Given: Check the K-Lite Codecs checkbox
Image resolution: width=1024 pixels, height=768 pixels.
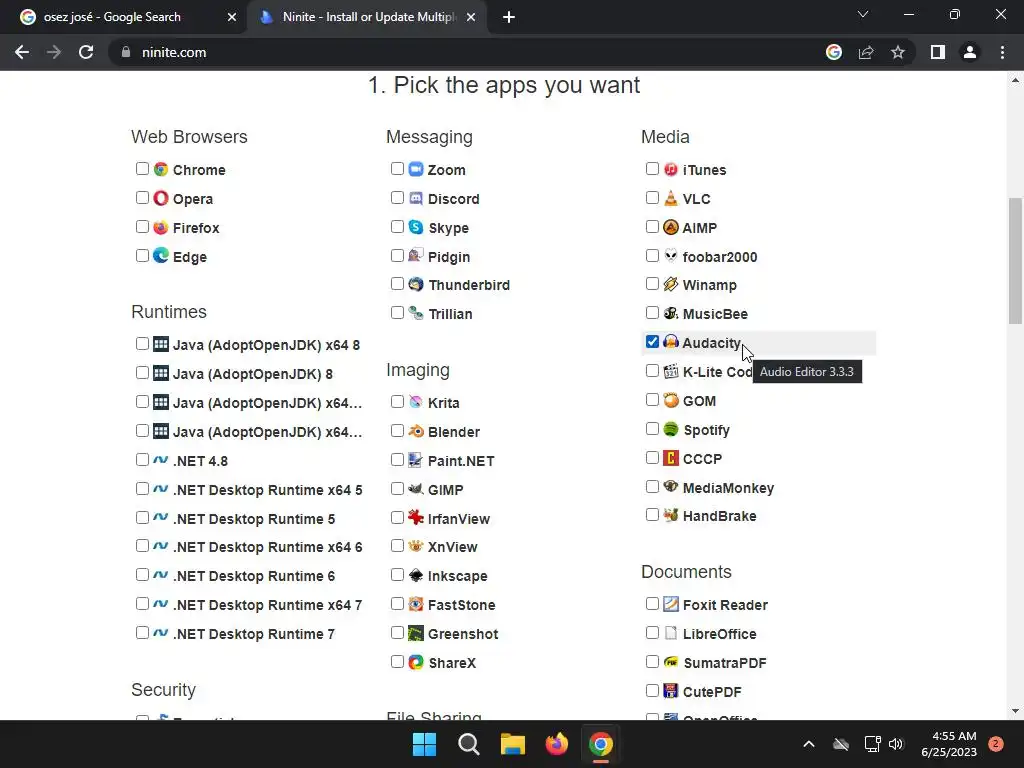Looking at the screenshot, I should 652,371.
